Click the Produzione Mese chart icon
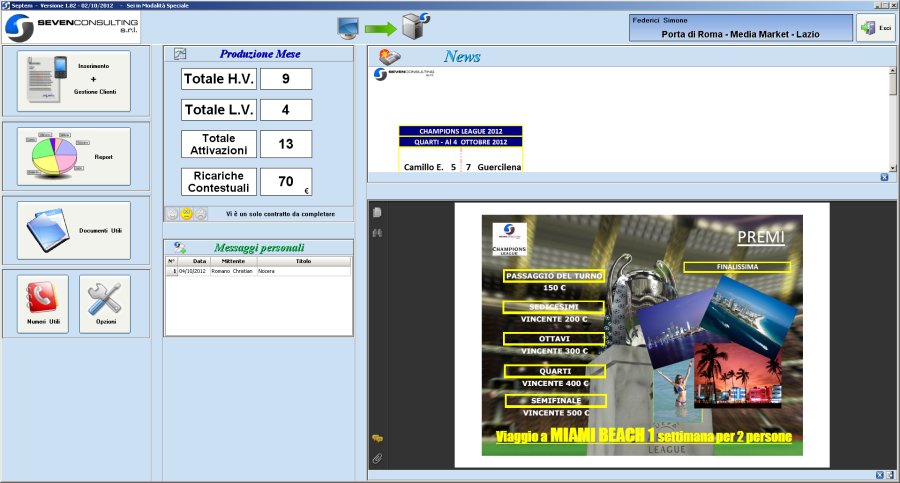Screen dimensions: 900x483 pyautogui.click(x=180, y=54)
